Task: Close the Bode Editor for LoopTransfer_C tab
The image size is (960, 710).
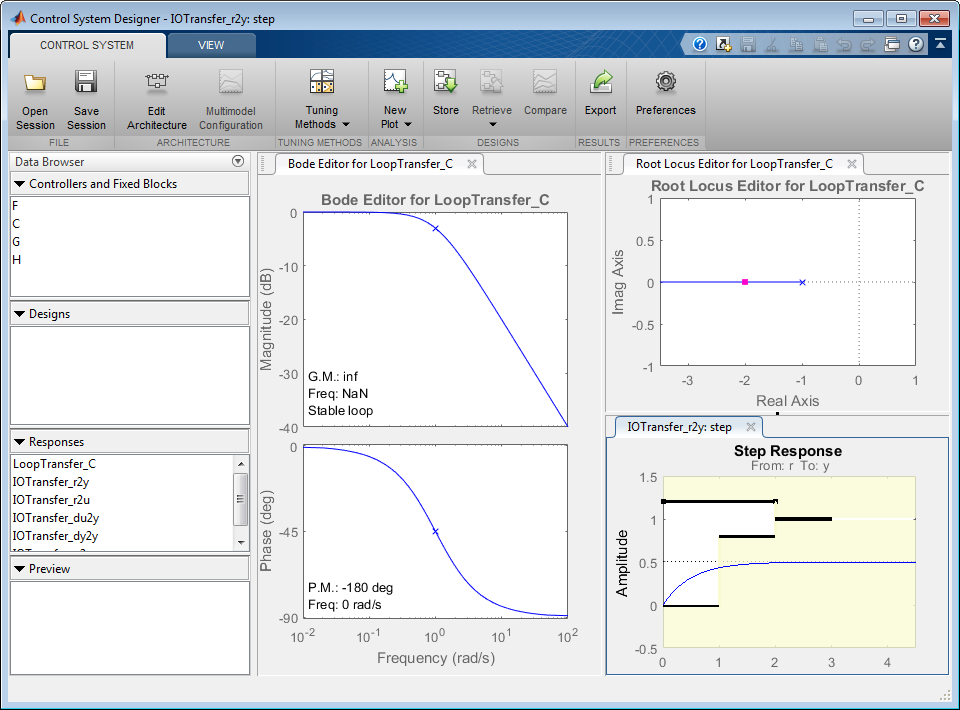Action: click(472, 164)
